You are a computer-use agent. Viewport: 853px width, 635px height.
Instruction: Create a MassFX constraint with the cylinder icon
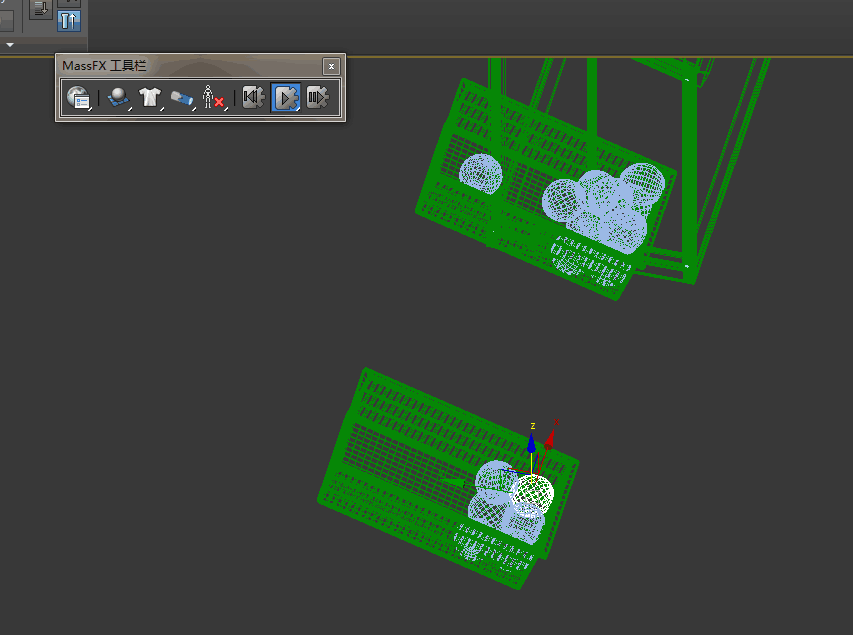[x=182, y=98]
